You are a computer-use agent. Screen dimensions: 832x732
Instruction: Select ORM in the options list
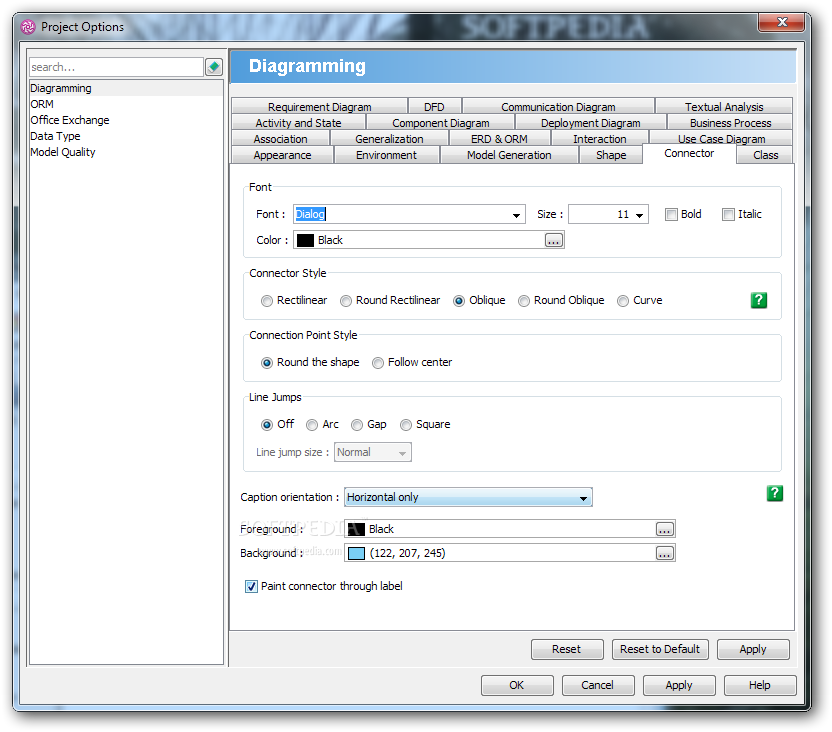[126, 104]
